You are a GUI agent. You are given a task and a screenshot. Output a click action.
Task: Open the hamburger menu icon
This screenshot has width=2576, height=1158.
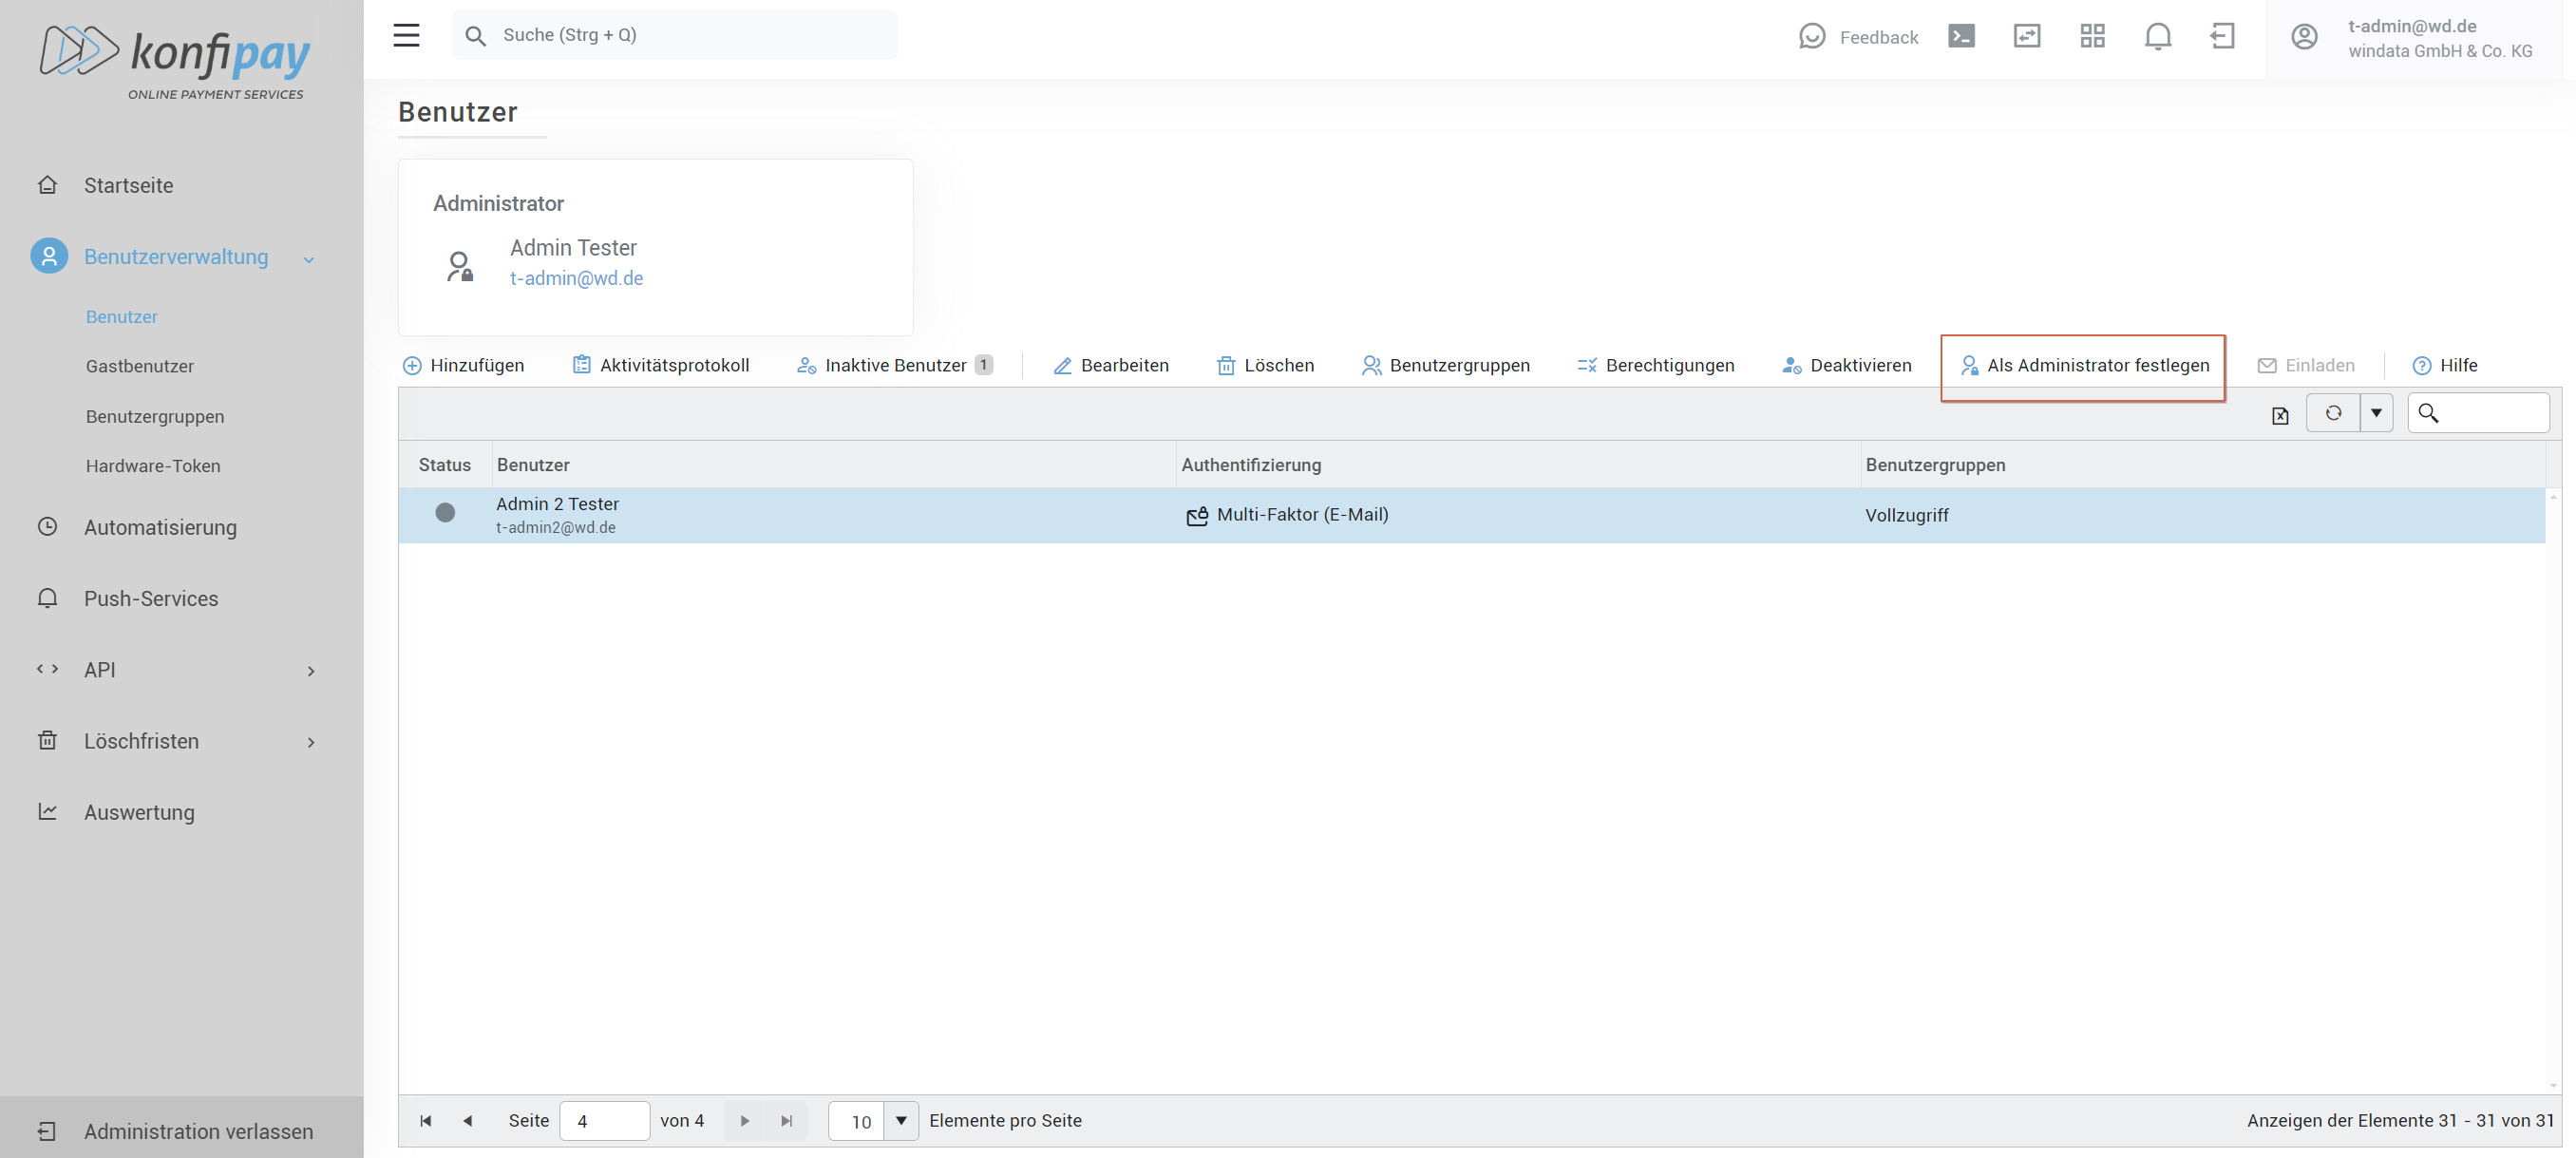406,36
